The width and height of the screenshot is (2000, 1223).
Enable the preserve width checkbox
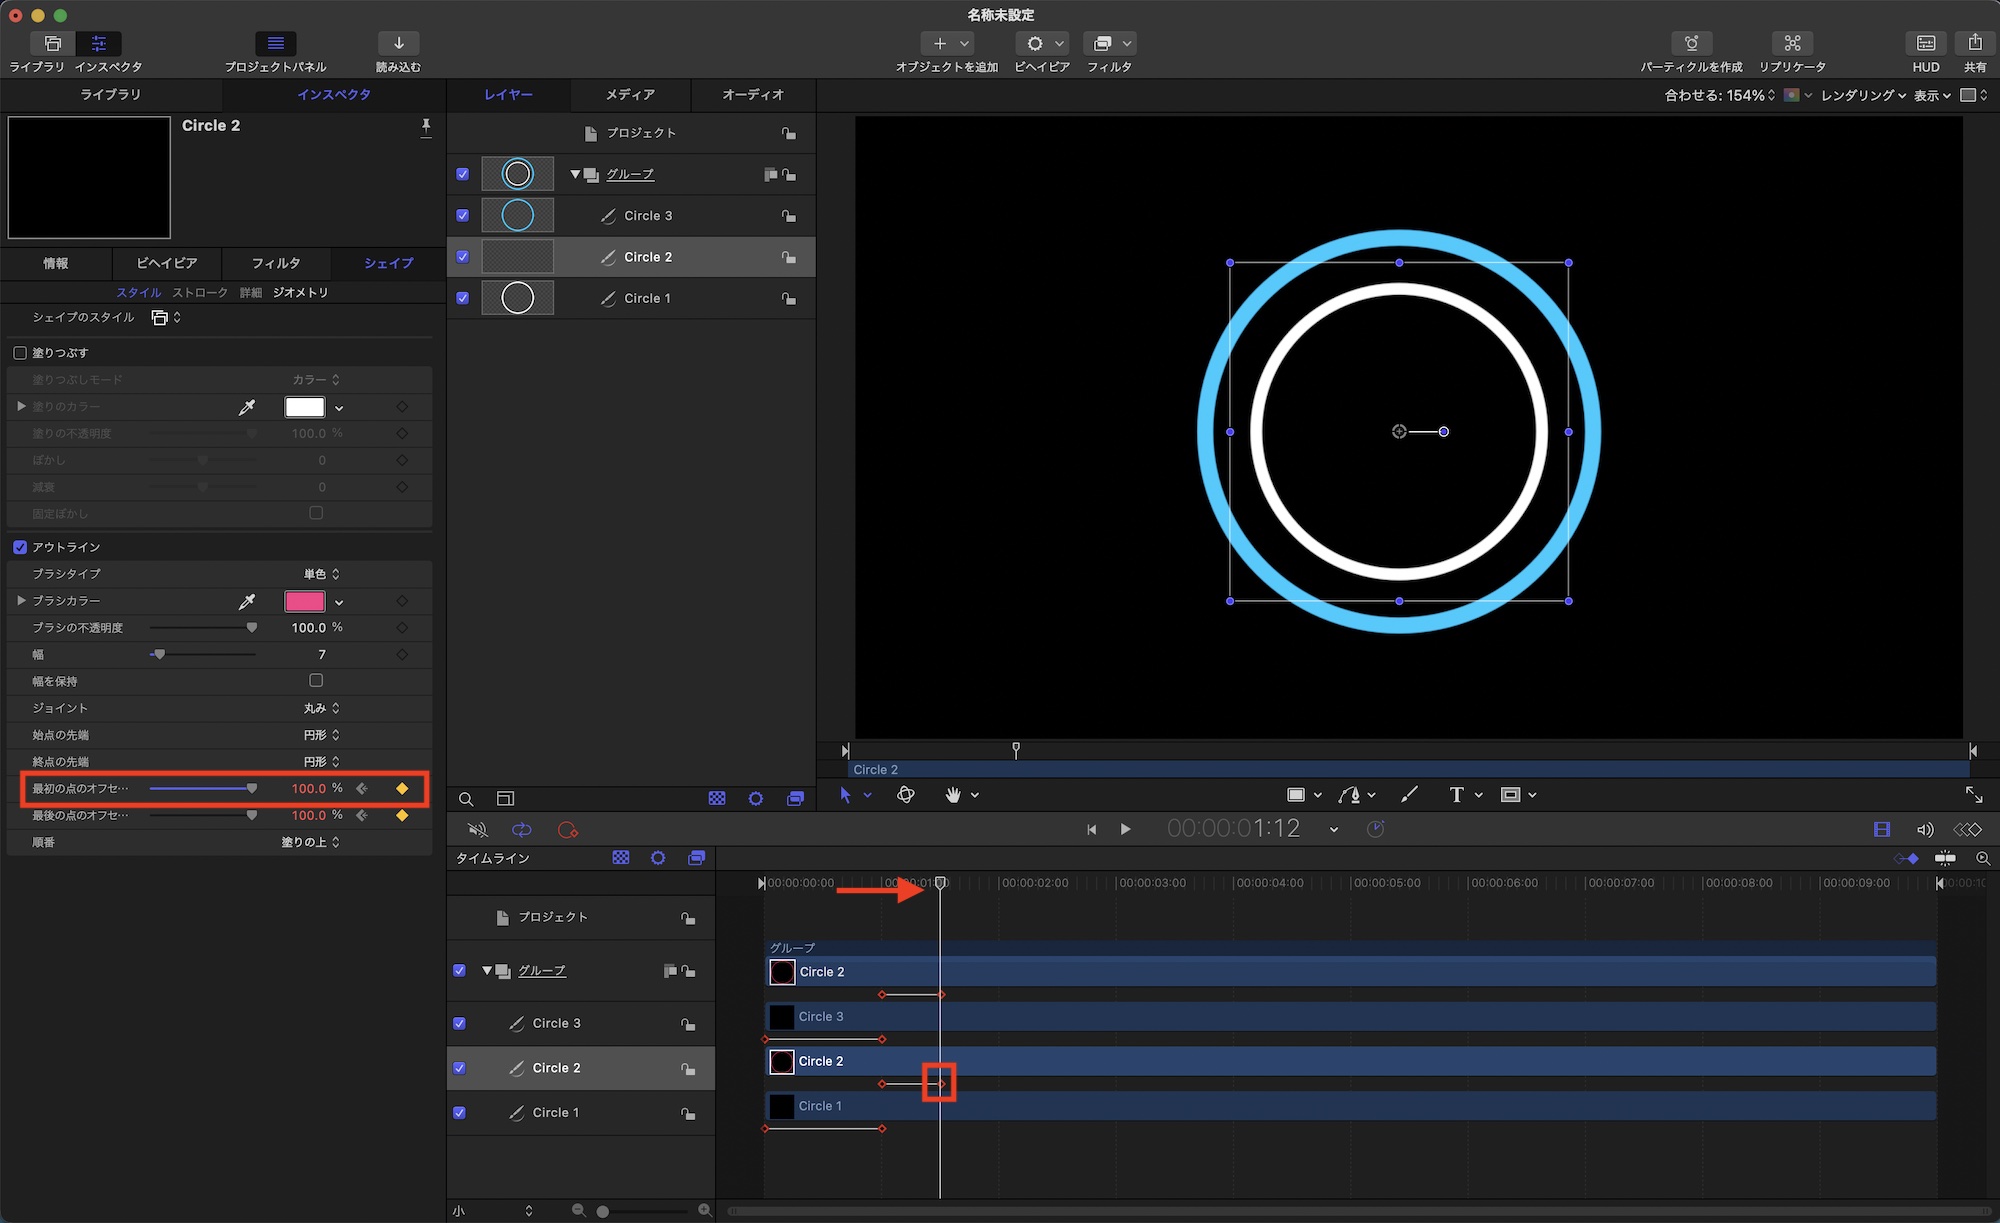(x=316, y=681)
